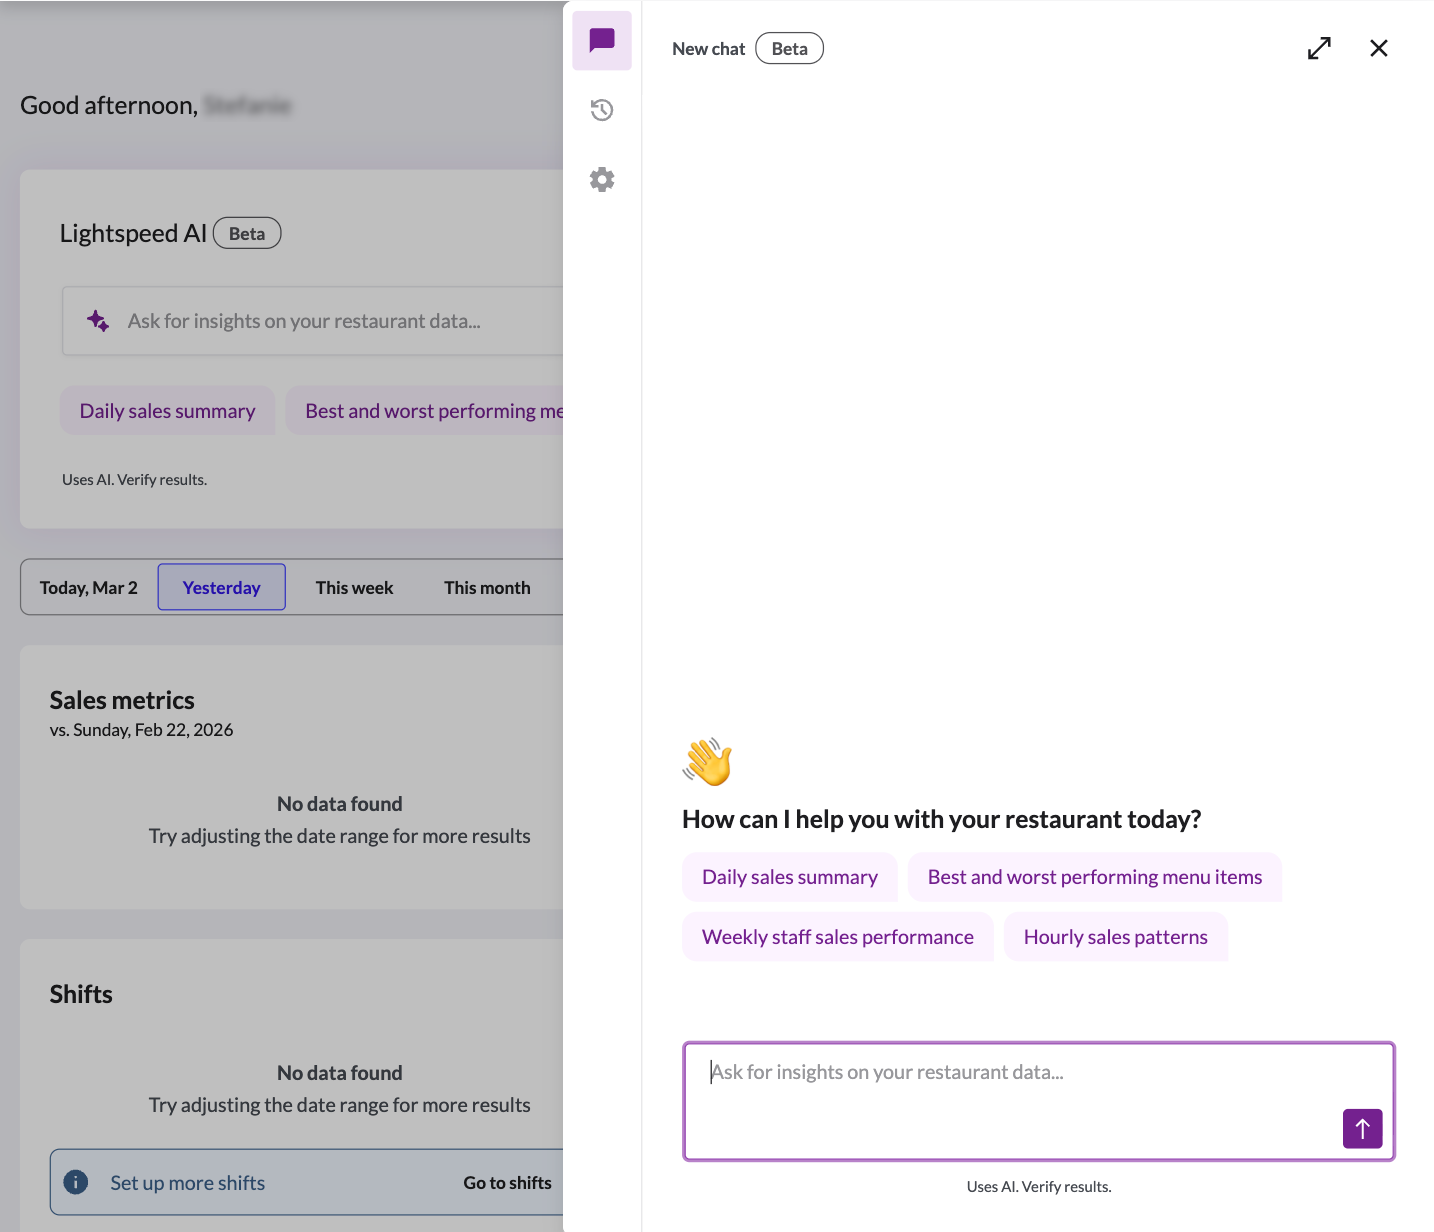The width and height of the screenshot is (1434, 1232).
Task: Send message with the purple arrow button
Action: (x=1362, y=1128)
